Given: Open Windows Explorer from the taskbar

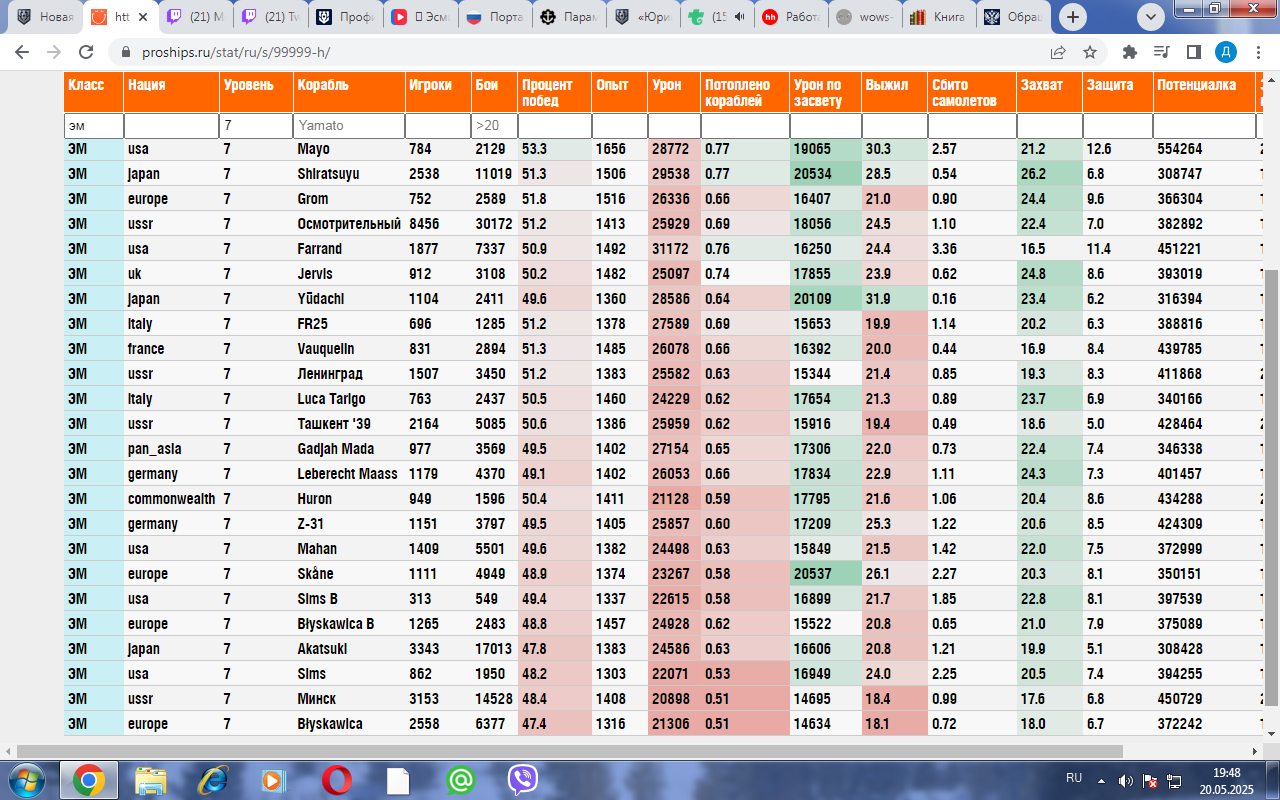Looking at the screenshot, I should click(x=151, y=779).
